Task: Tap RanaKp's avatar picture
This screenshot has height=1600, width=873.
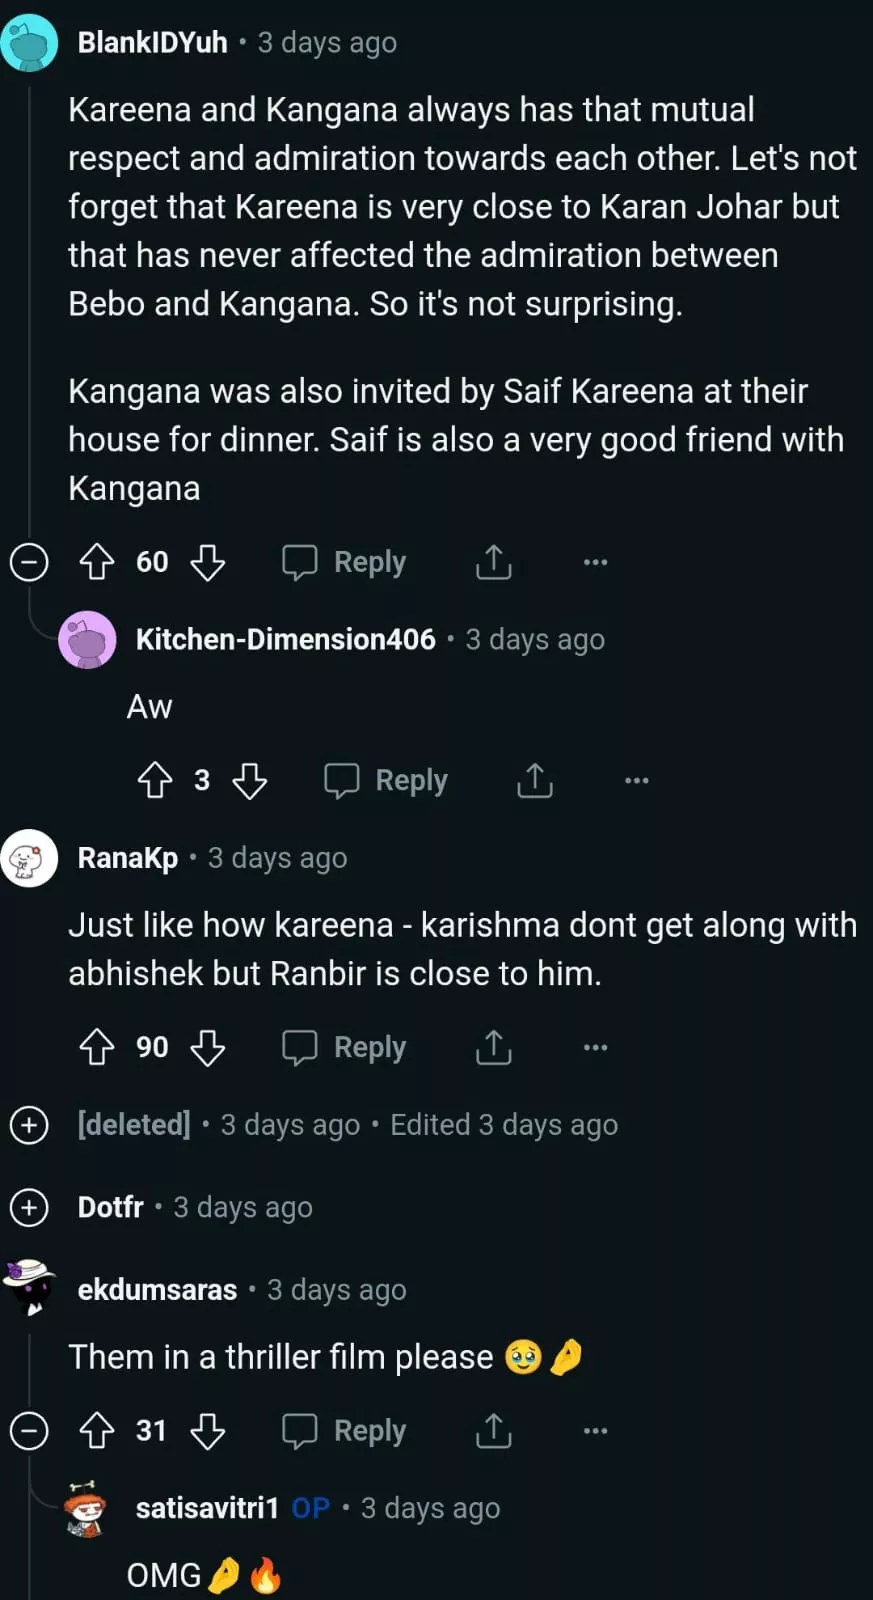Action: click(29, 858)
